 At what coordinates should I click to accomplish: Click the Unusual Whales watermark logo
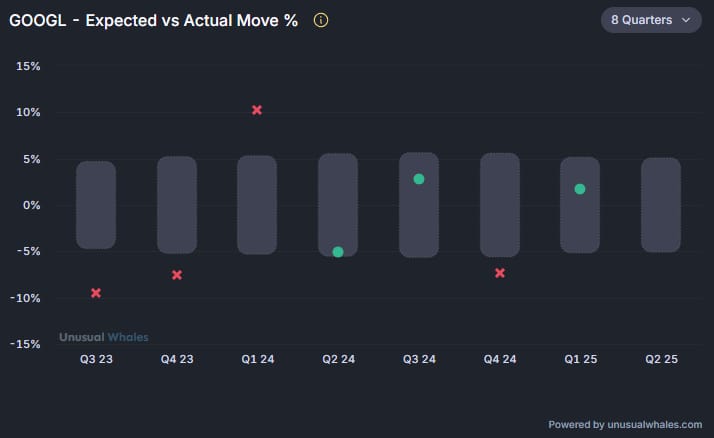coord(104,337)
